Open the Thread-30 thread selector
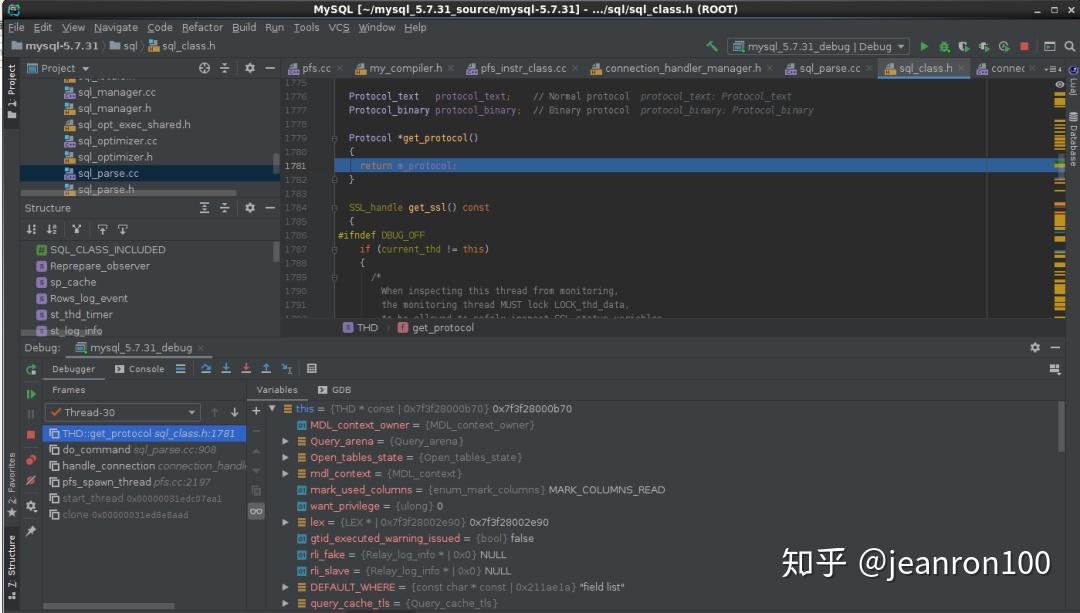This screenshot has width=1080, height=613. pos(120,412)
